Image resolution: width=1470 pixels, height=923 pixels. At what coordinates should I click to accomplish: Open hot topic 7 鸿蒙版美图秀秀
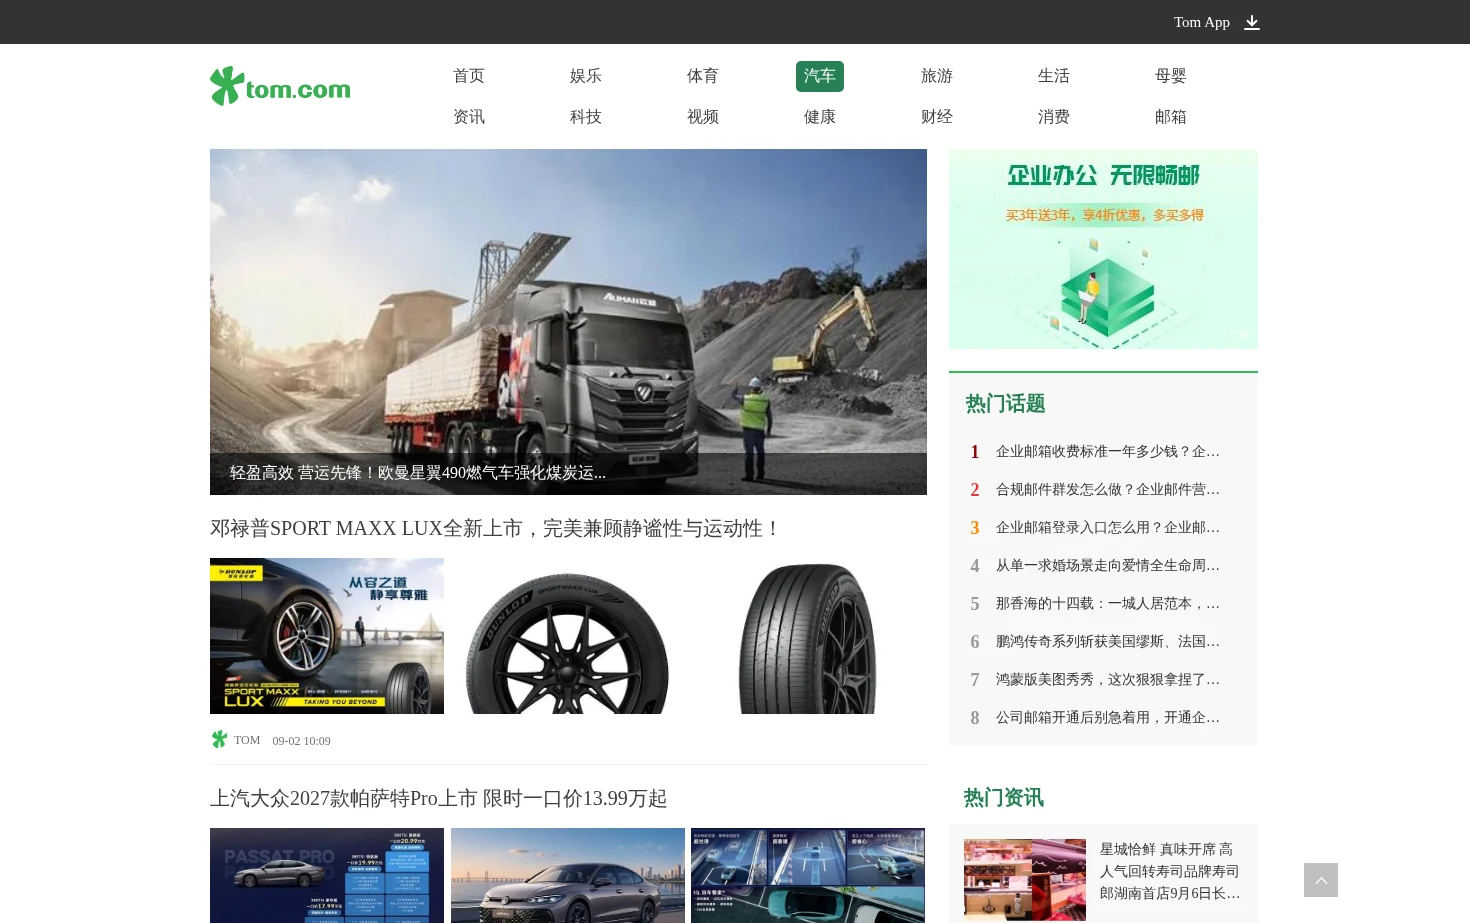(x=1107, y=680)
